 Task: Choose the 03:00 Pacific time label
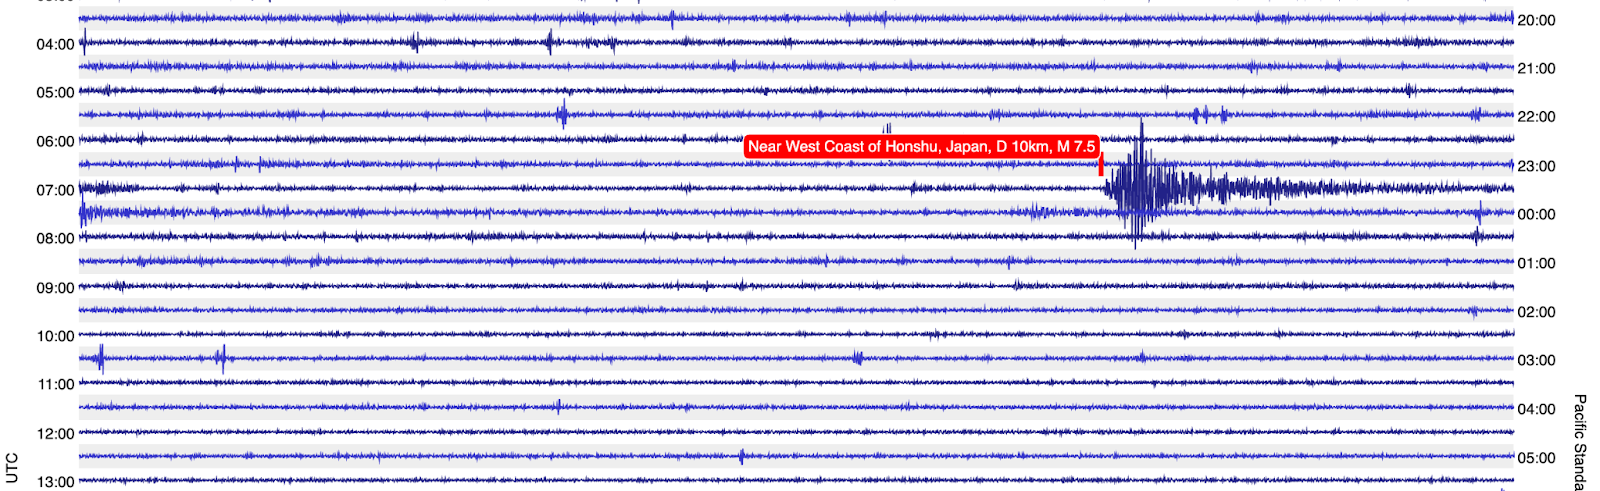(1536, 361)
